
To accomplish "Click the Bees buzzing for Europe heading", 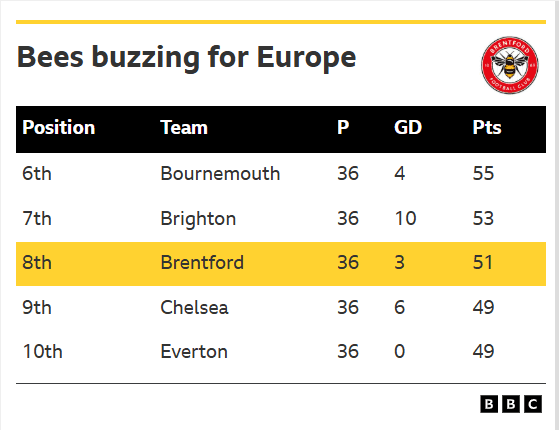I will (x=186, y=57).
